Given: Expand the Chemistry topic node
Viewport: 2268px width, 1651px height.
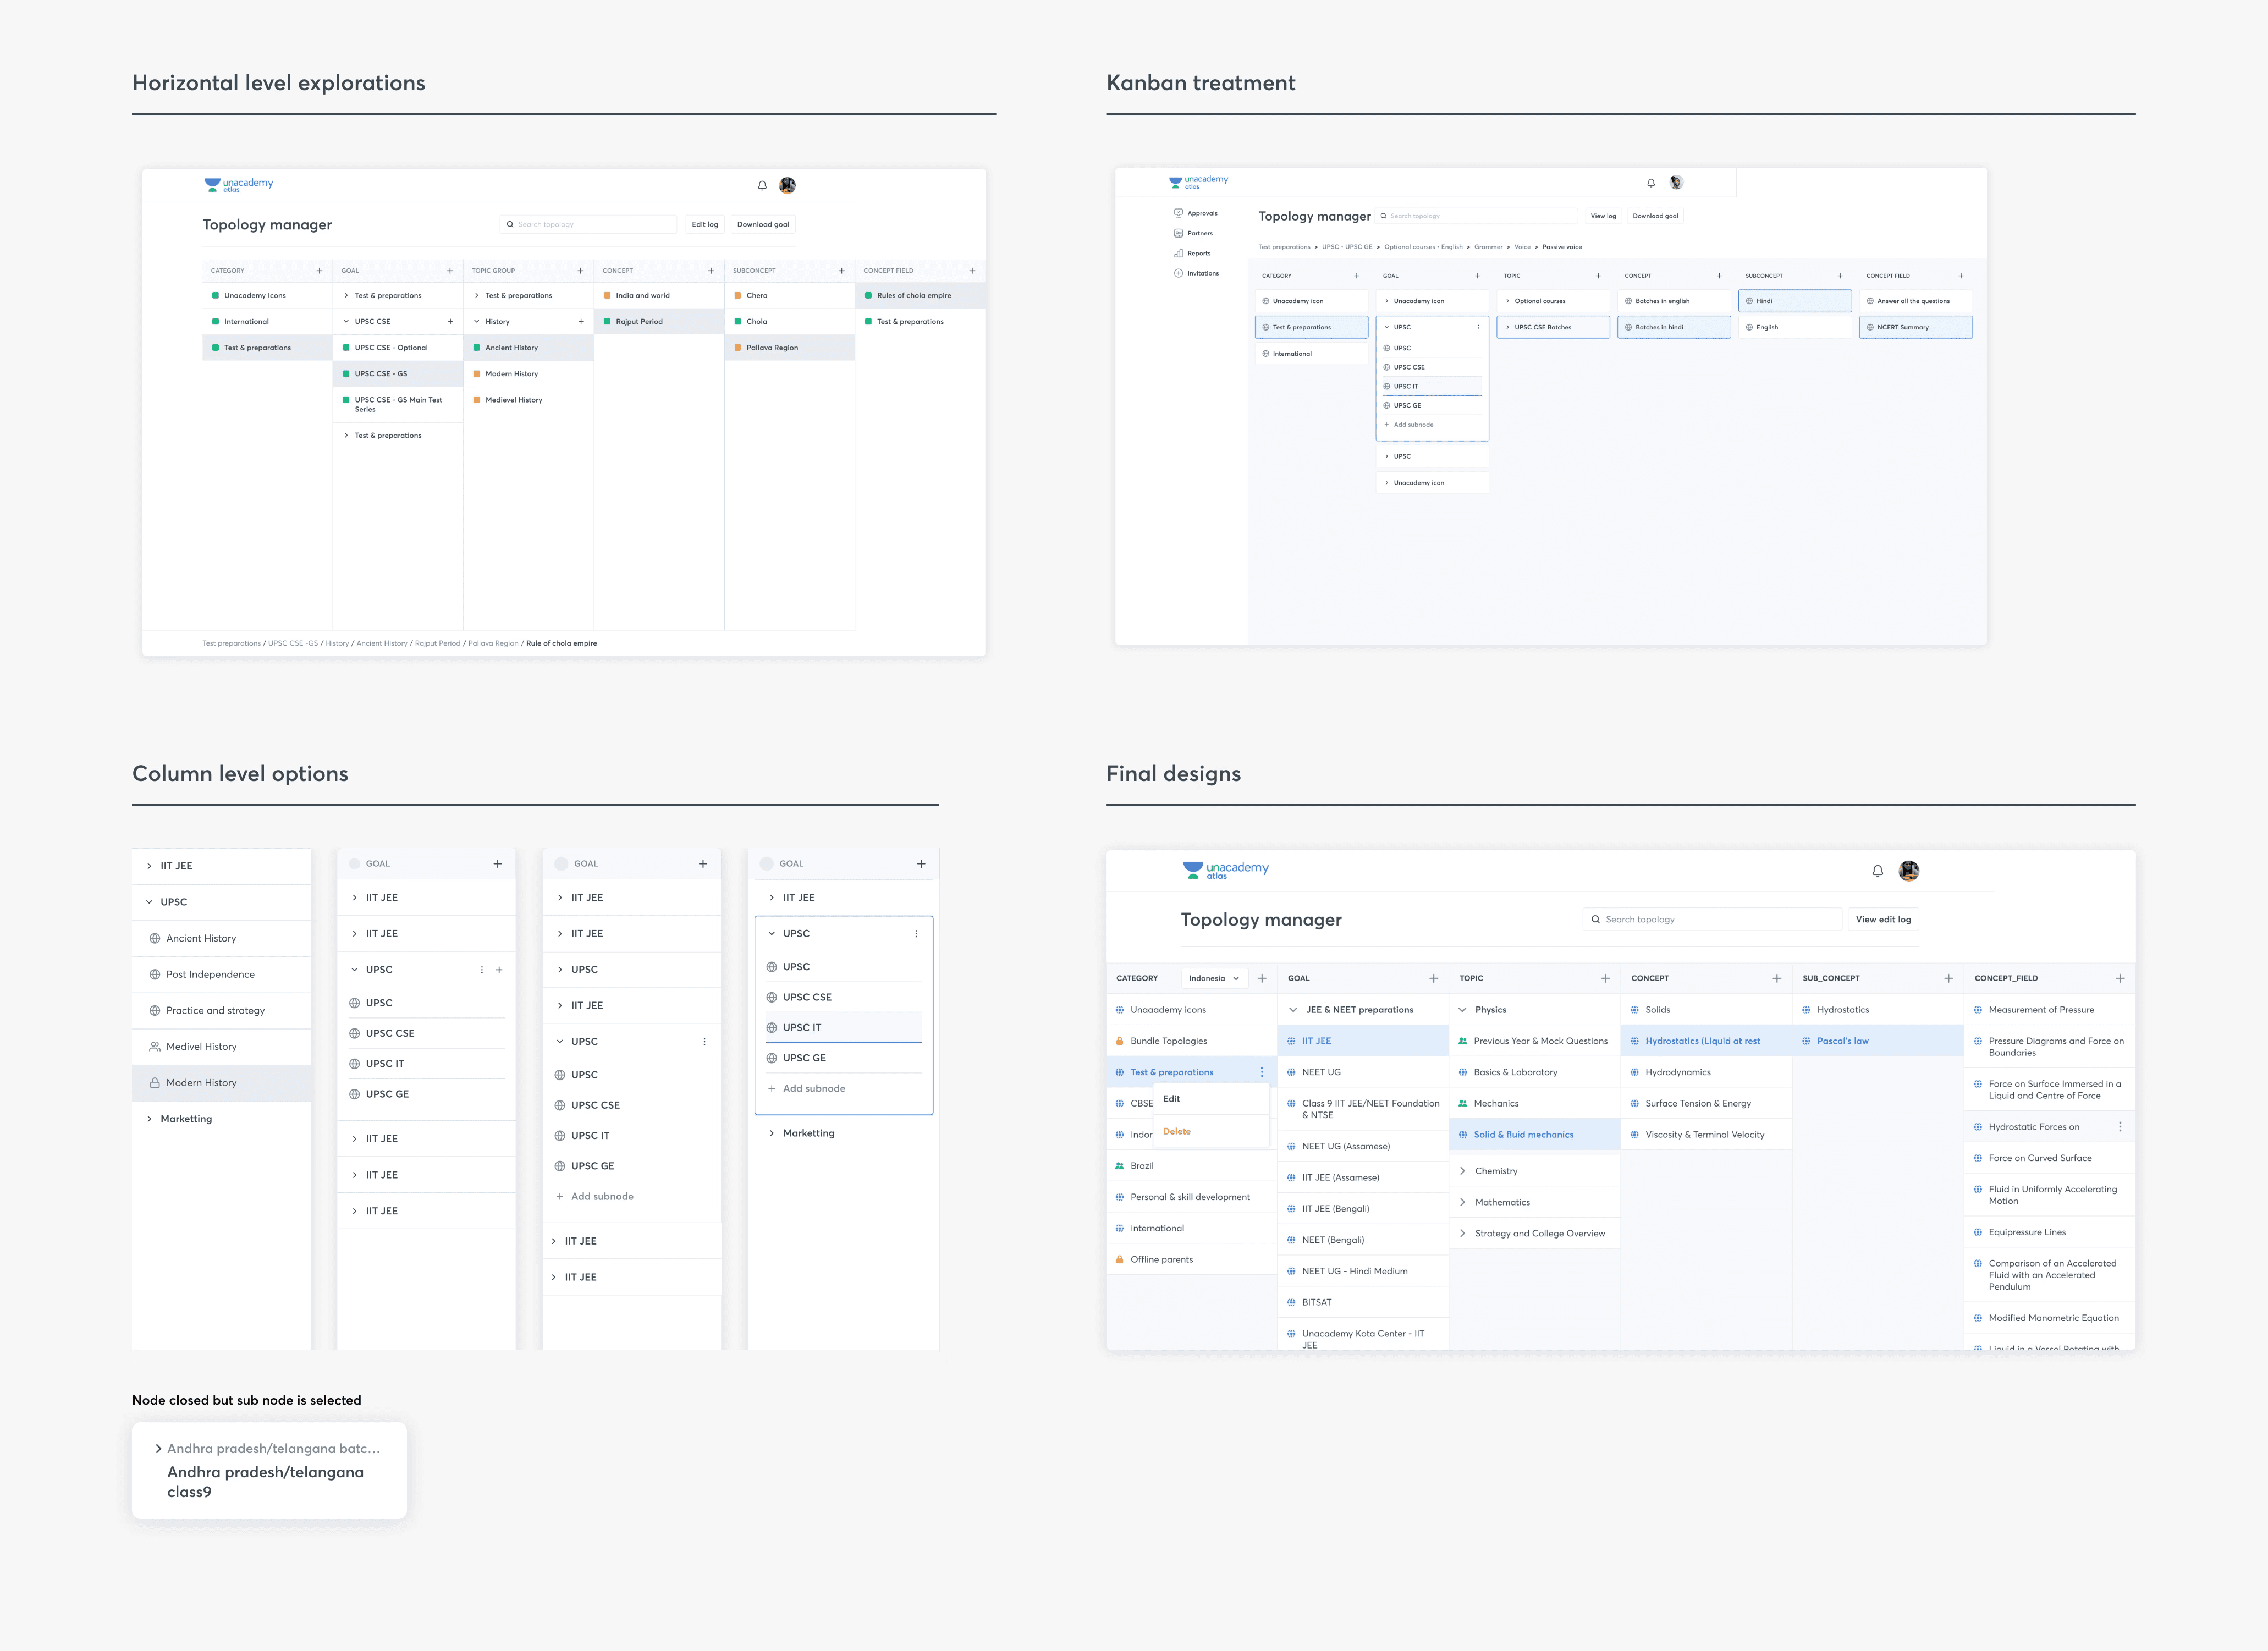Looking at the screenshot, I should click(1463, 1171).
